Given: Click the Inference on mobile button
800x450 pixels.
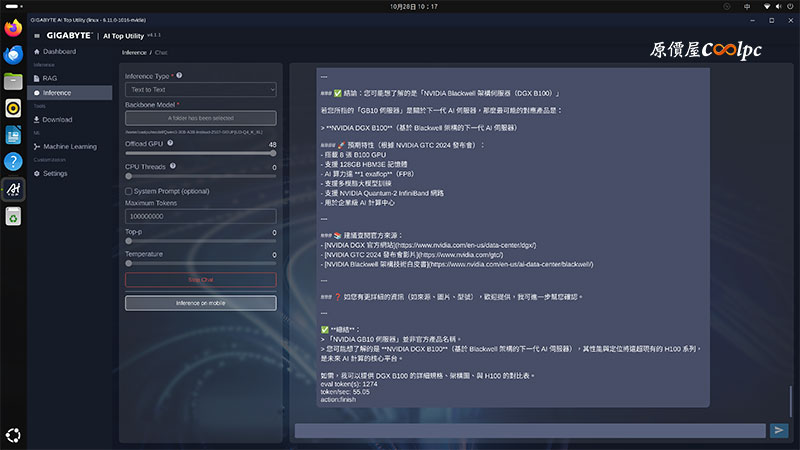Looking at the screenshot, I should [200, 303].
